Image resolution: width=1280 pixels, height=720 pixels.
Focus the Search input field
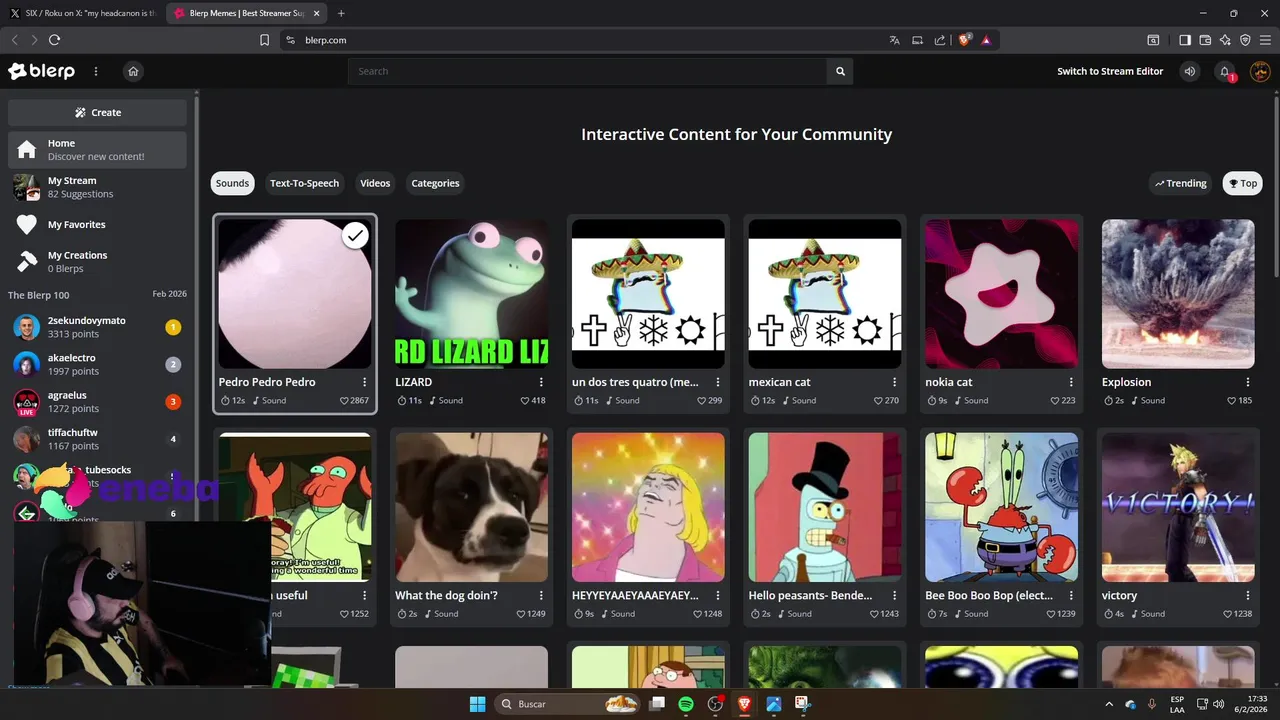[588, 71]
